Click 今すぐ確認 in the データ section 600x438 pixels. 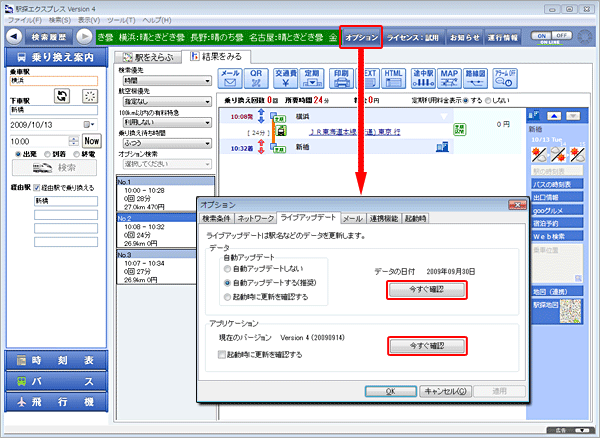click(427, 290)
